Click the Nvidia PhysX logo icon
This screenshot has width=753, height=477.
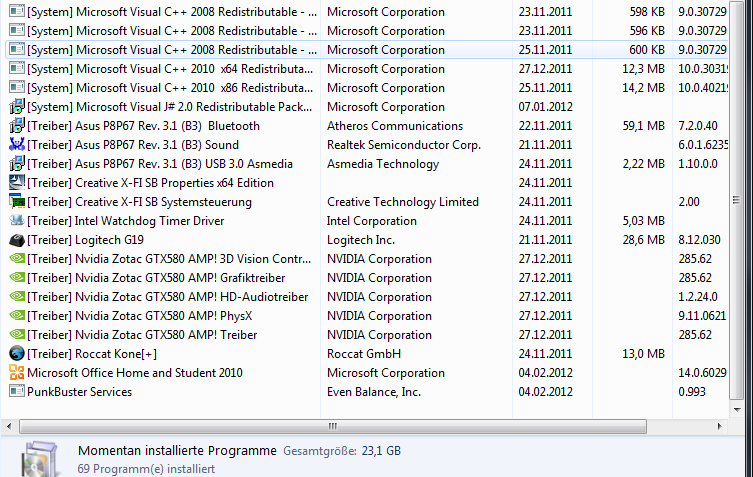point(17,316)
